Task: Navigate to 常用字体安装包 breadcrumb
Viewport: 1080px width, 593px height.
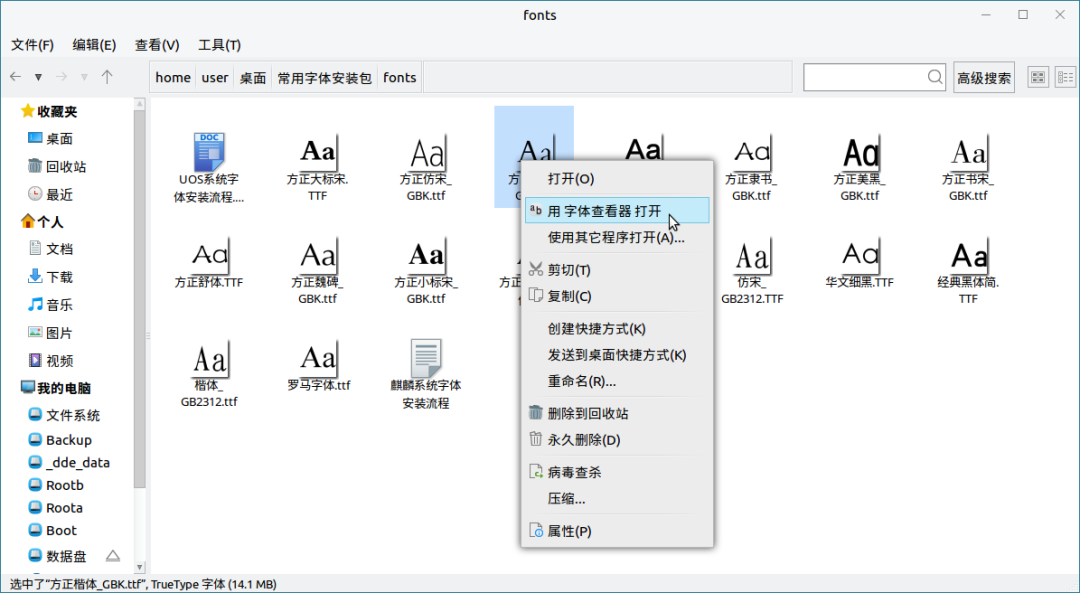Action: coord(324,77)
